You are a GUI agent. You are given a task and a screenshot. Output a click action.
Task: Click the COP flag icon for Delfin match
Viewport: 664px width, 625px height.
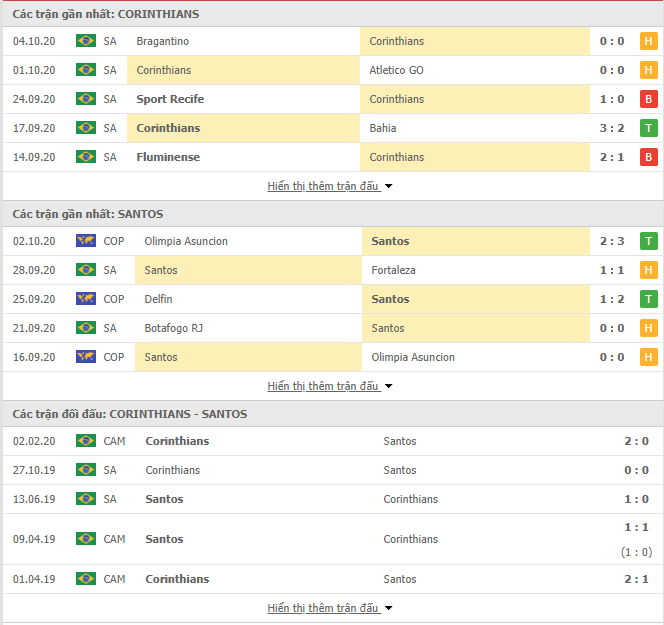tap(85, 299)
